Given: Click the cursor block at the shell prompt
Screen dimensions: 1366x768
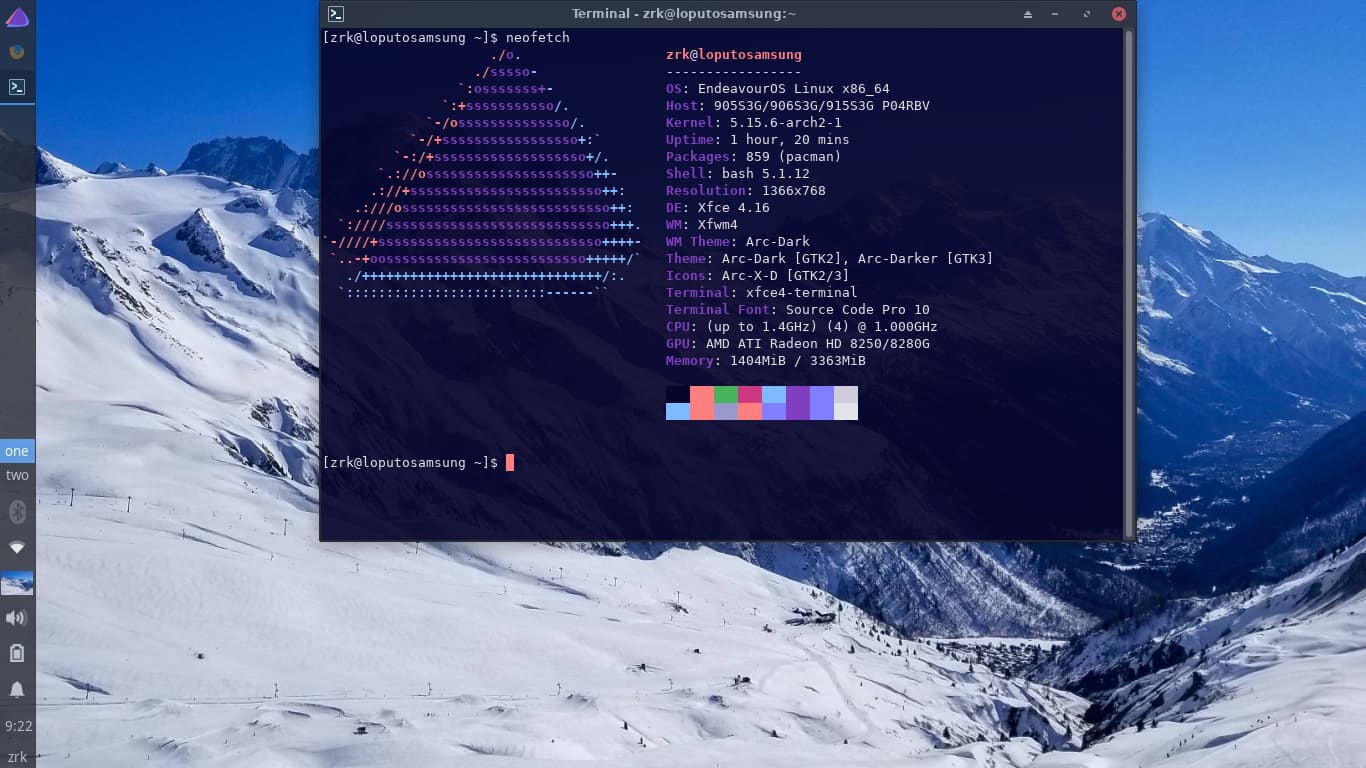Looking at the screenshot, I should pos(510,462).
